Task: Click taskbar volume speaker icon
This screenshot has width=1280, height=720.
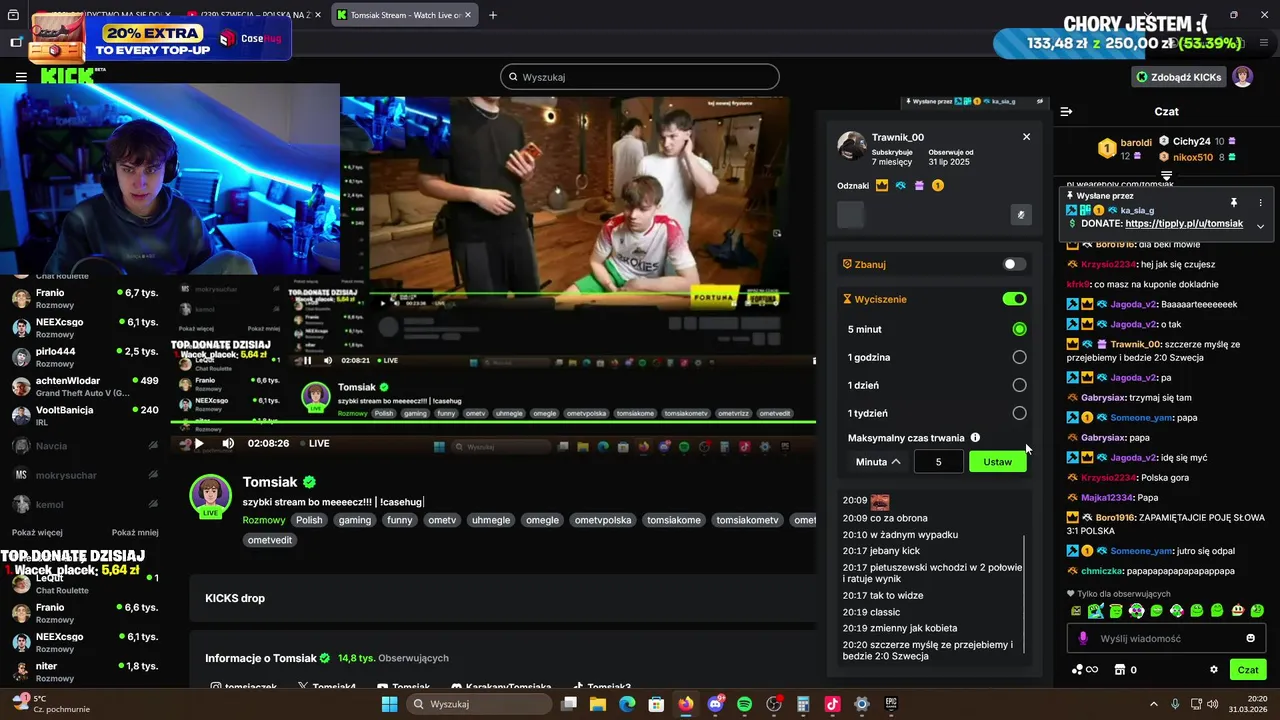Action: pyautogui.click(x=1213, y=704)
